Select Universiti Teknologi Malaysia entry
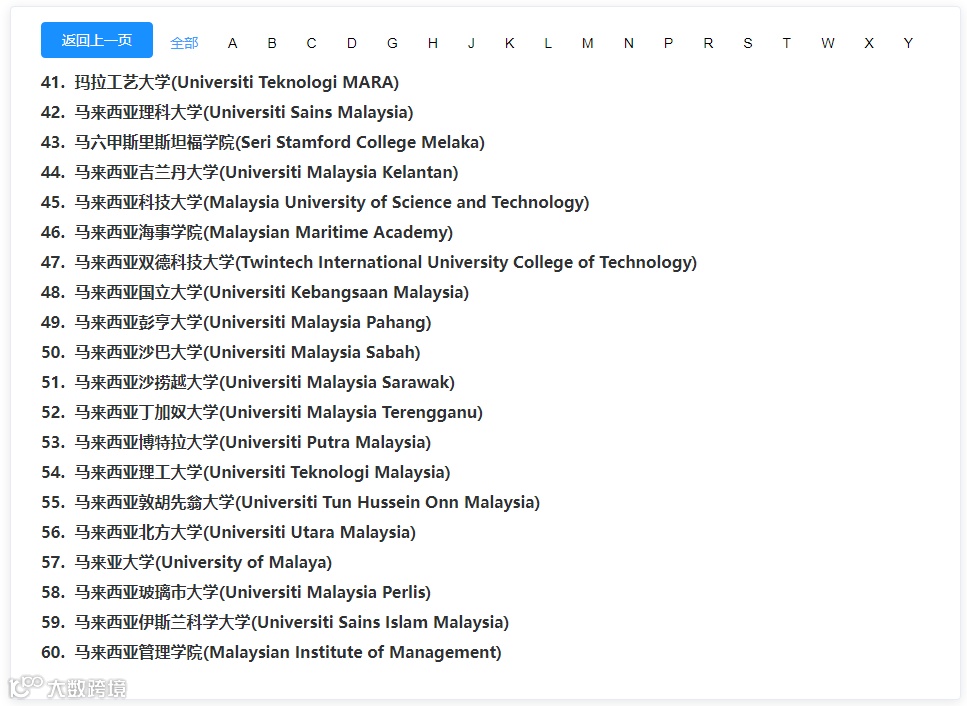The width and height of the screenshot is (967, 706). [245, 472]
